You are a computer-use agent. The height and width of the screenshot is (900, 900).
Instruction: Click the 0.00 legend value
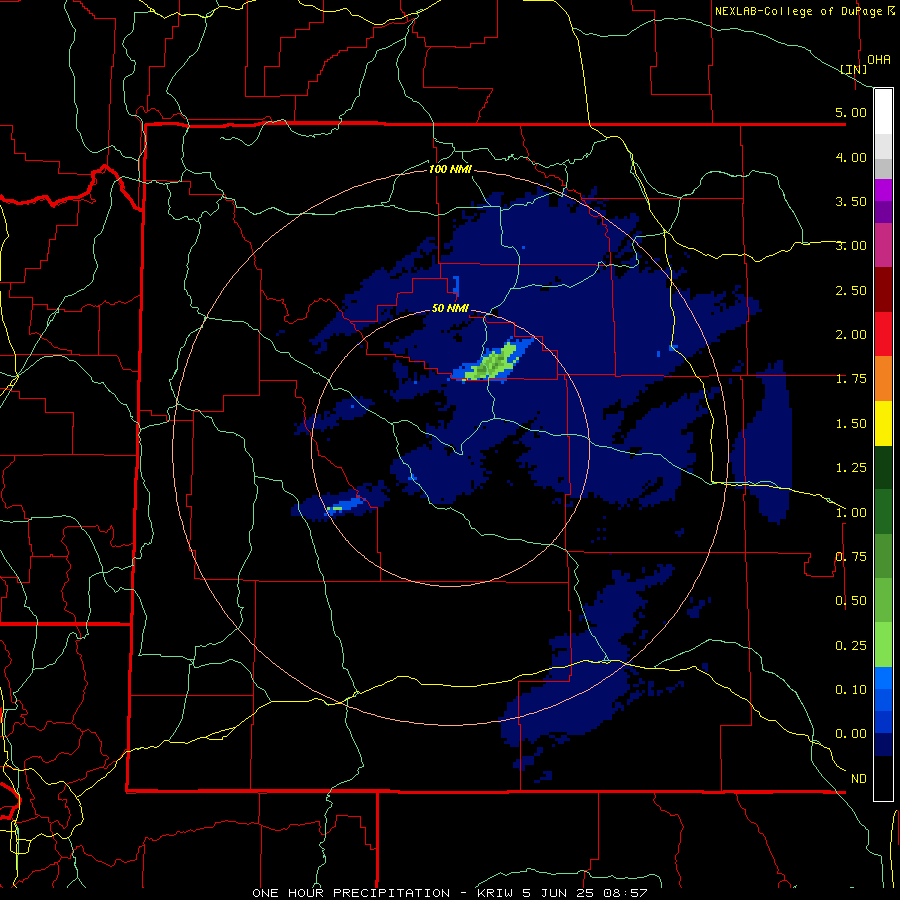click(851, 734)
